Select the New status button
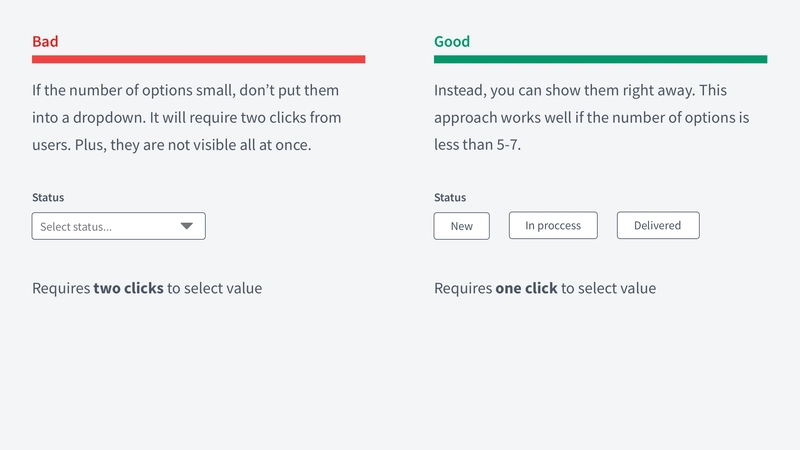The height and width of the screenshot is (450, 800). (462, 226)
